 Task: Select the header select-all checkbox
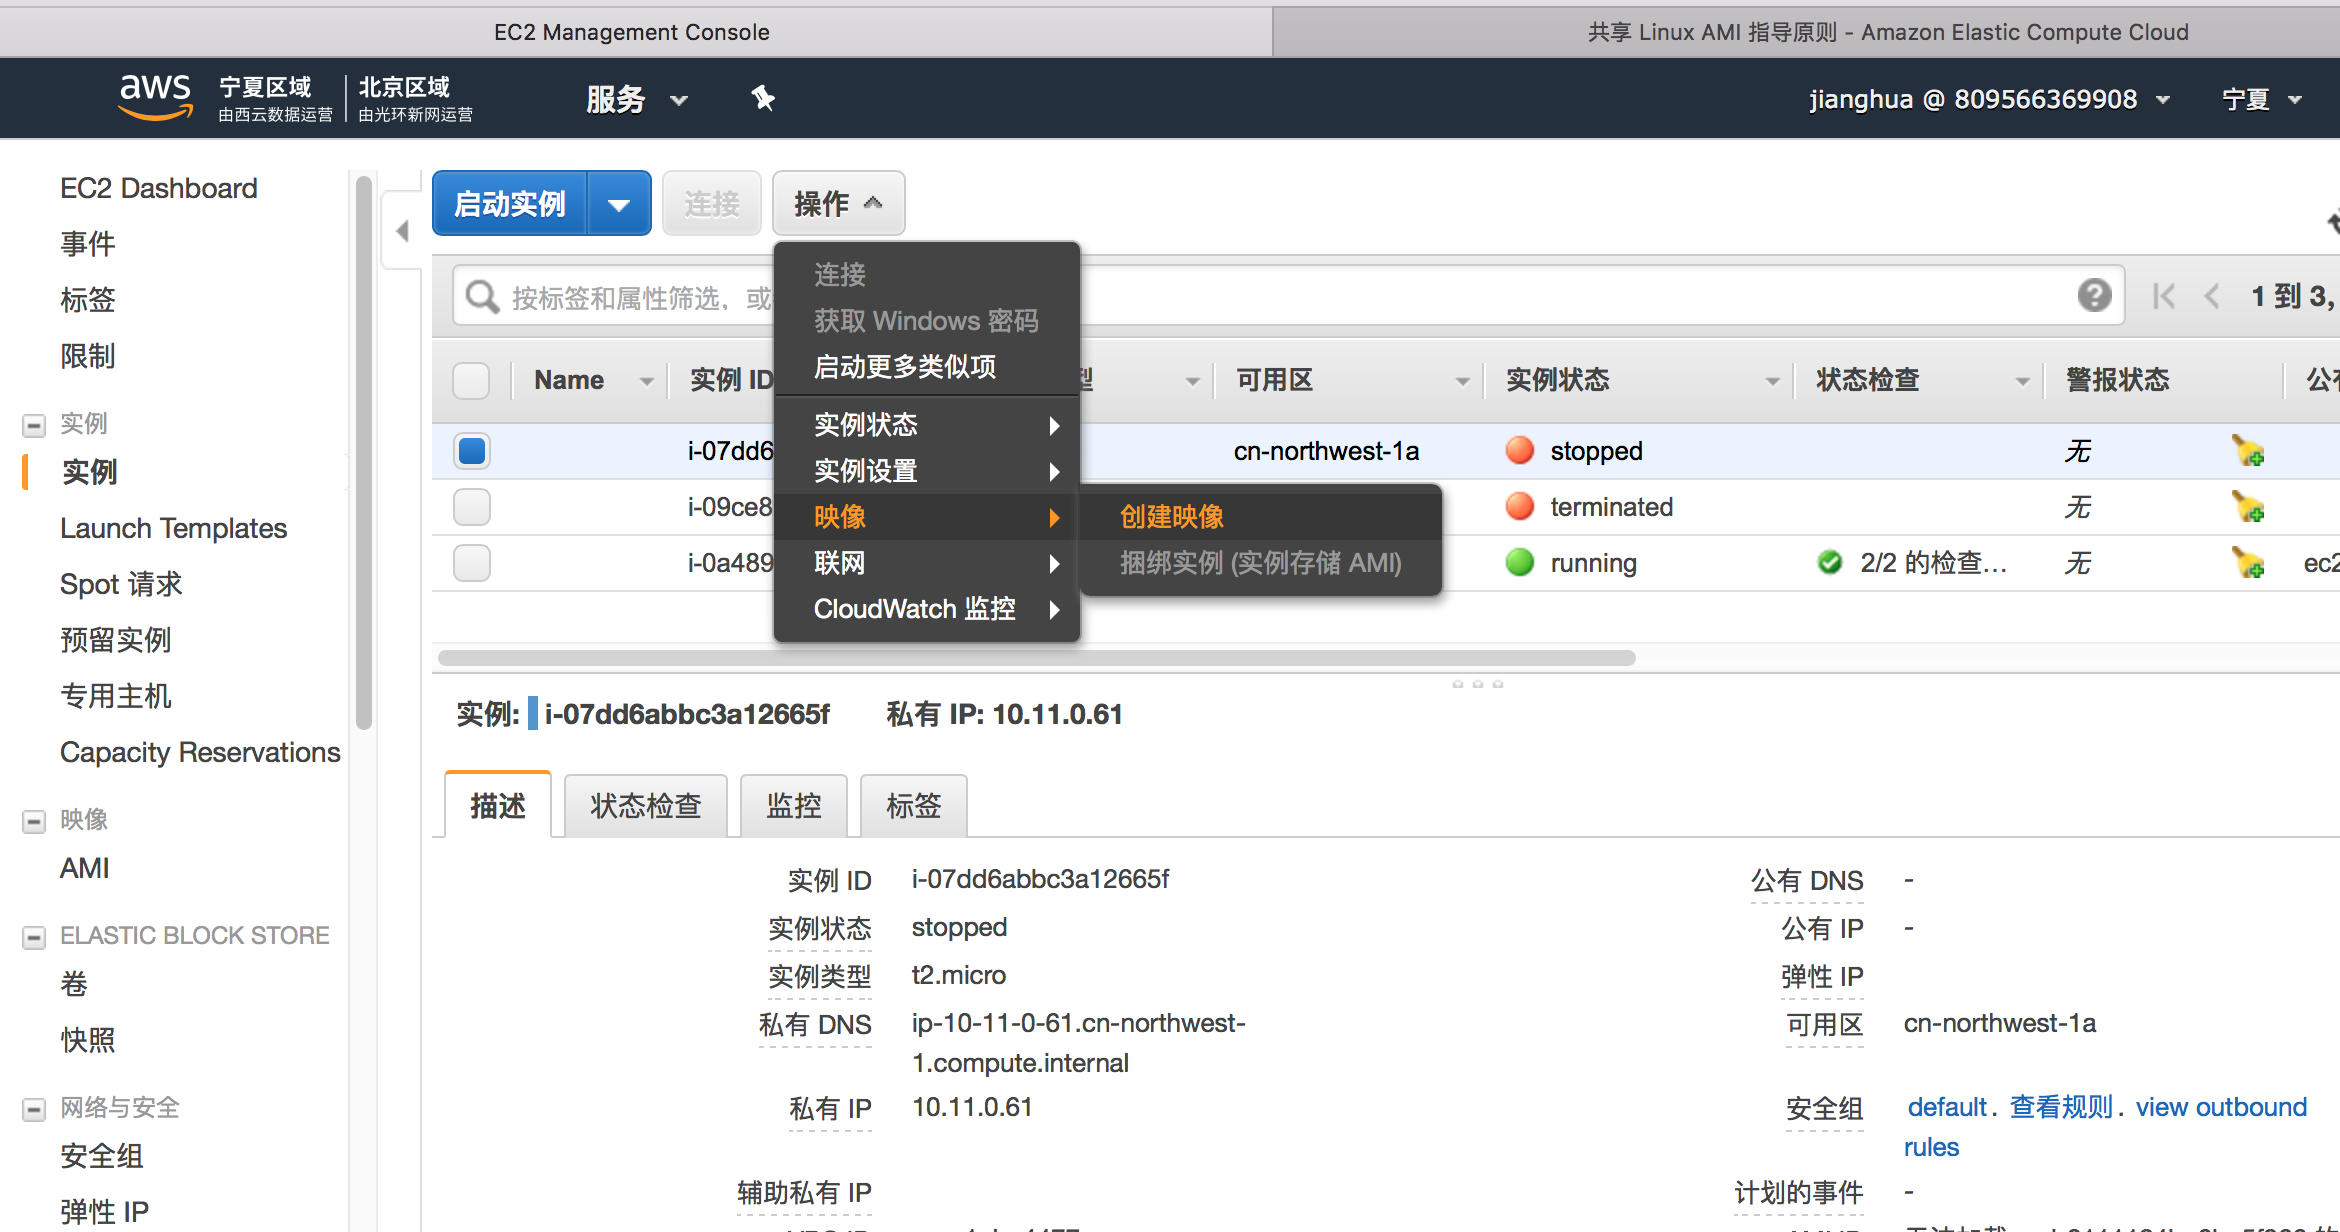pos(471,380)
